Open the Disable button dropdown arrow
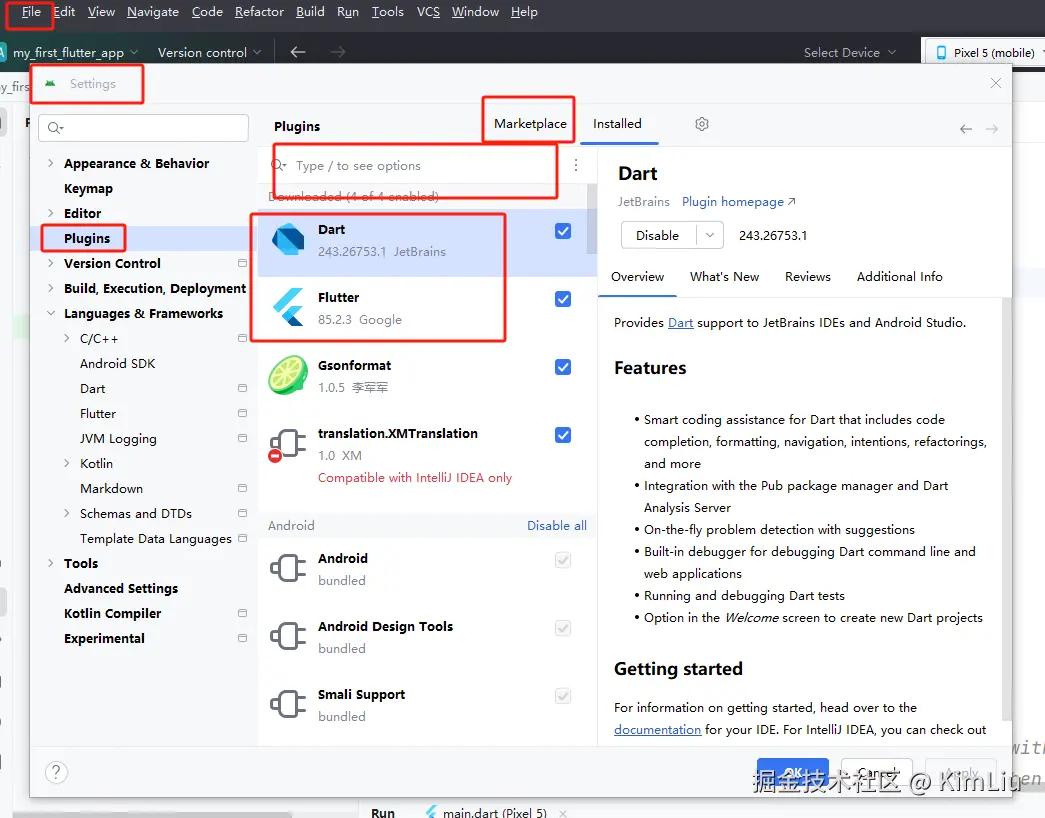This screenshot has width=1045, height=818. [710, 235]
